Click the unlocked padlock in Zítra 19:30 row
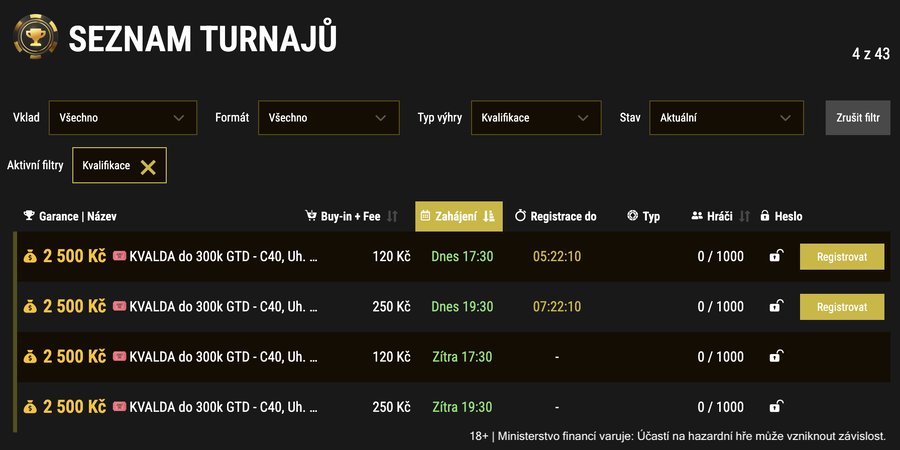This screenshot has width=900, height=450. coord(775,406)
